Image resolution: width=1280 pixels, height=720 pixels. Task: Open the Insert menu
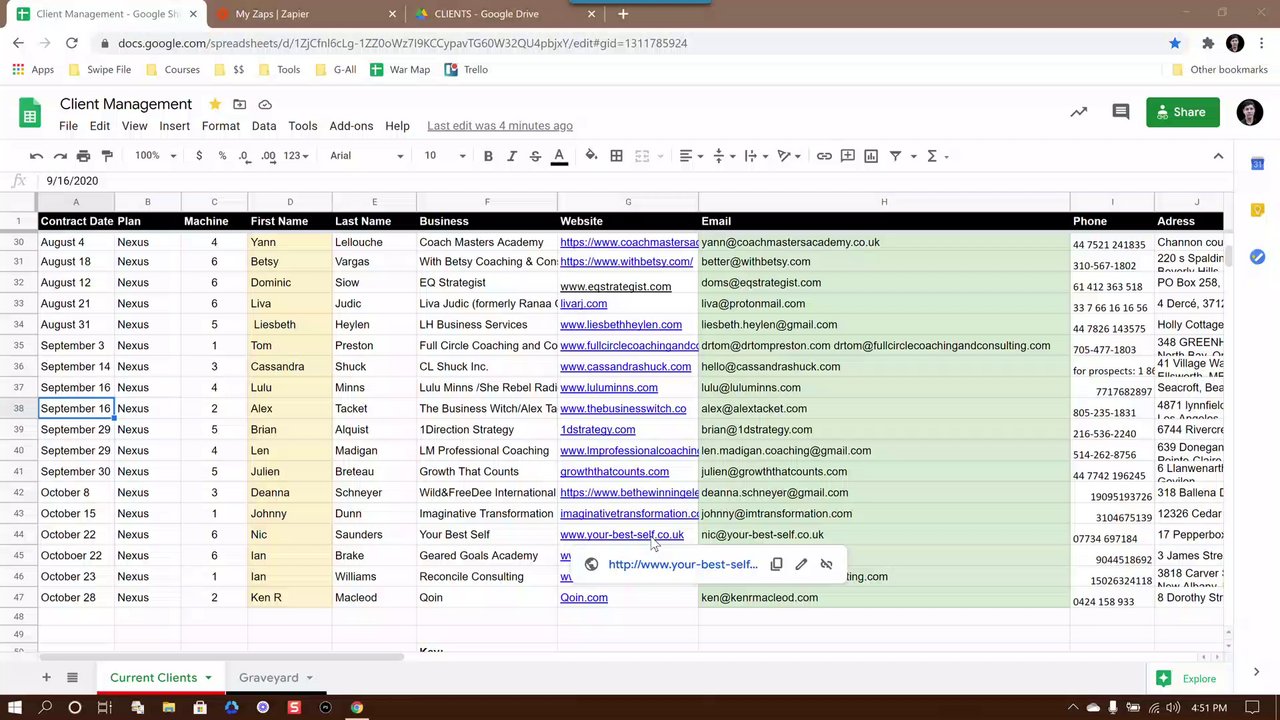tap(174, 126)
